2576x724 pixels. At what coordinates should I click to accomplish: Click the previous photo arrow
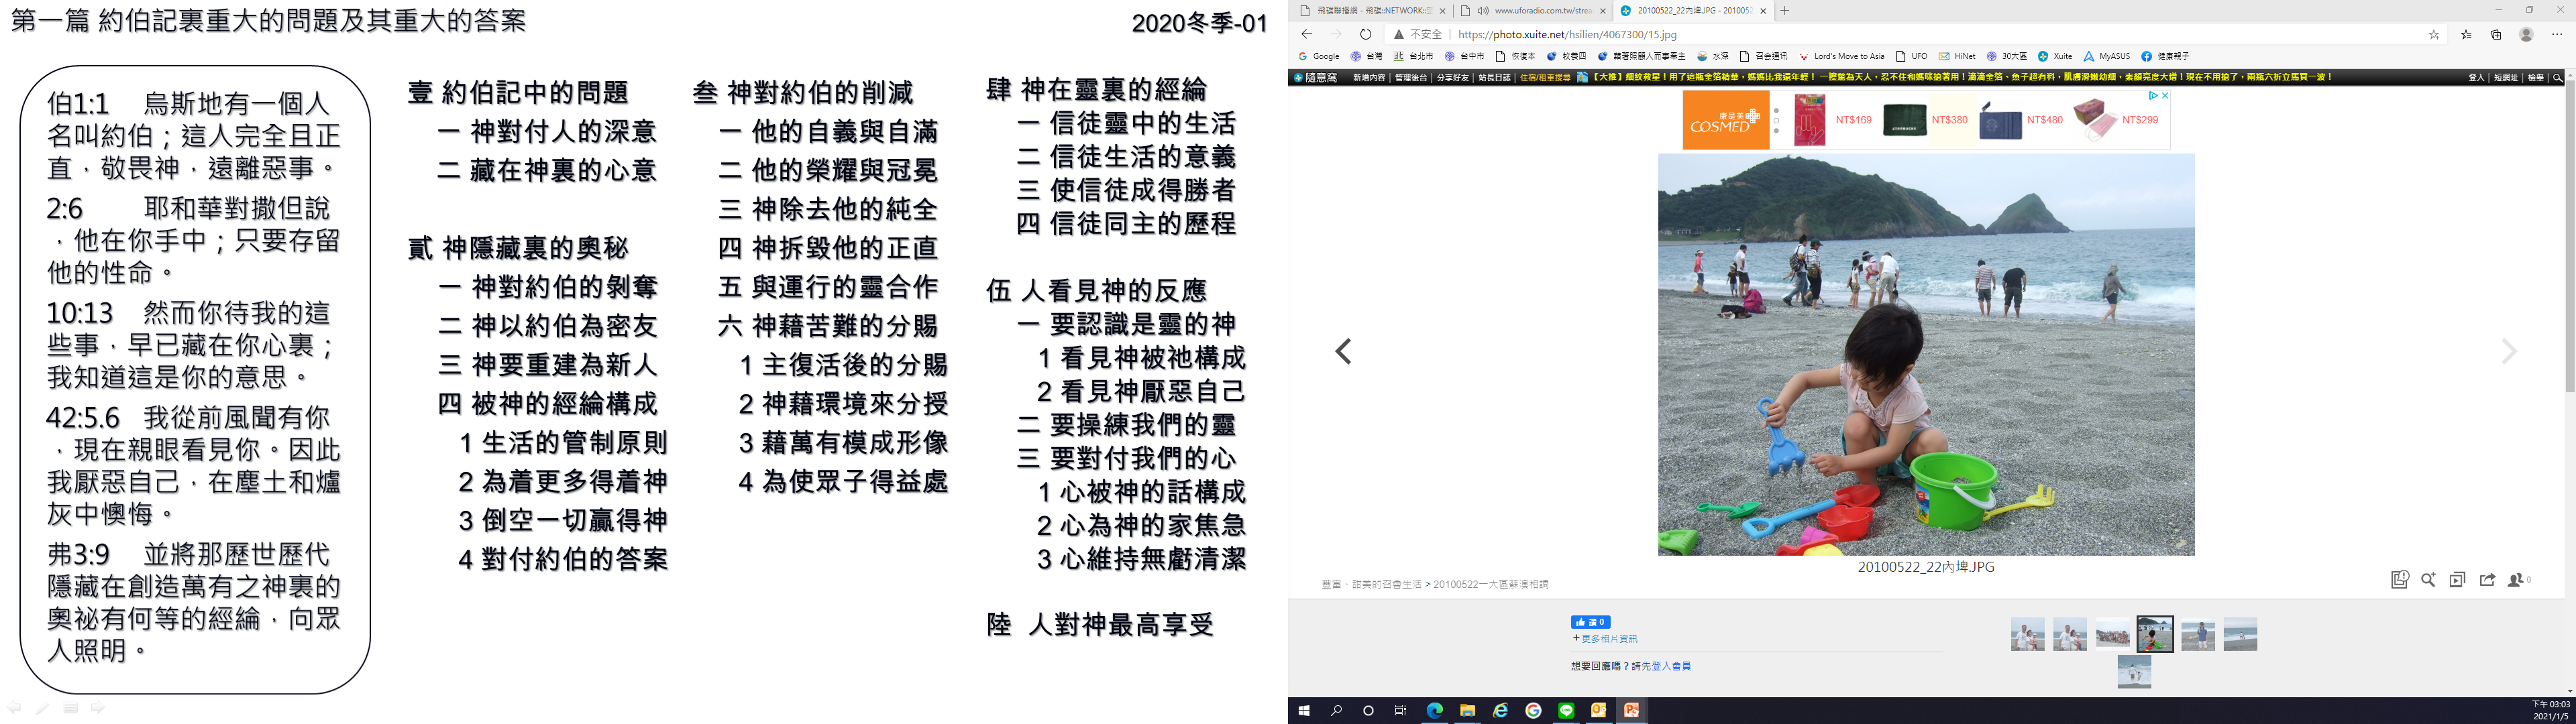(x=1343, y=351)
